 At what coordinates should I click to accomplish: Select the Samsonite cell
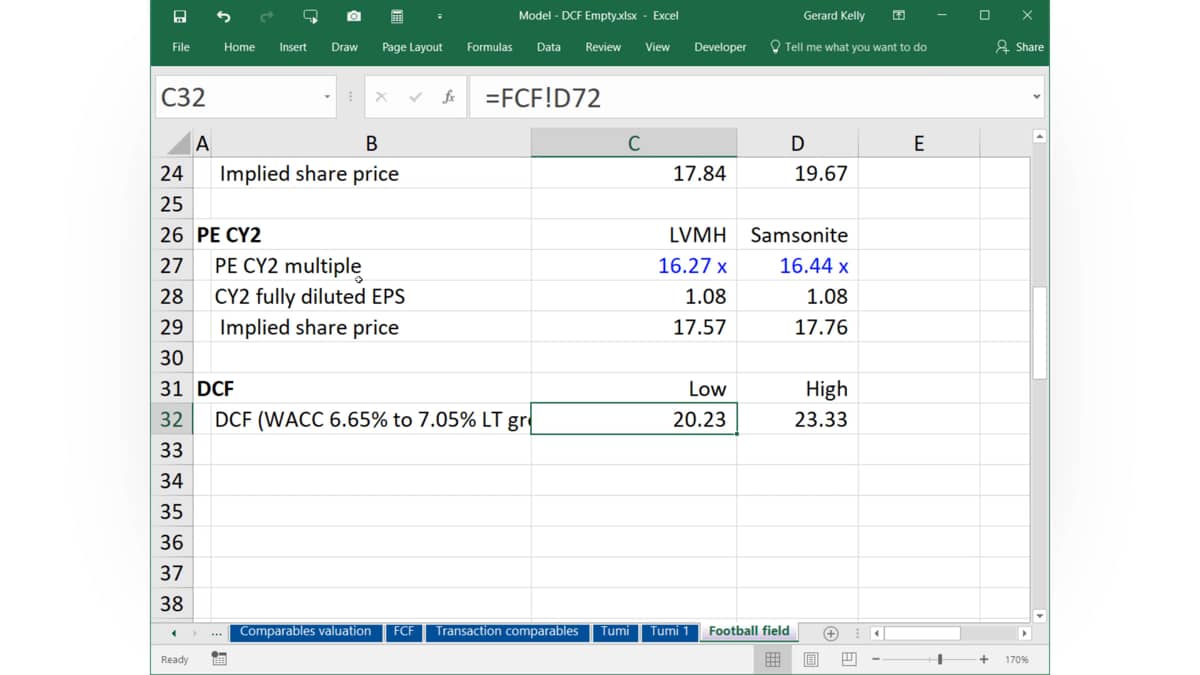(798, 235)
